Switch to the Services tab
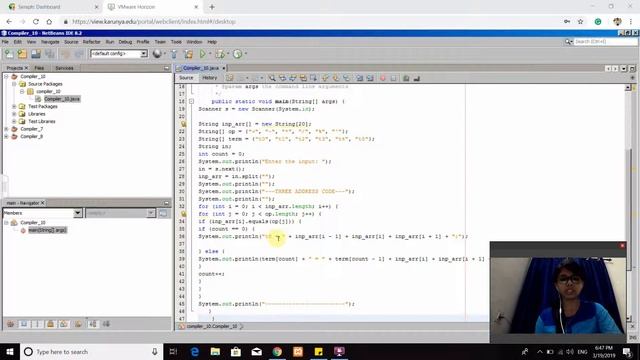Screen dimensions: 640x360 pyautogui.click(x=64, y=68)
